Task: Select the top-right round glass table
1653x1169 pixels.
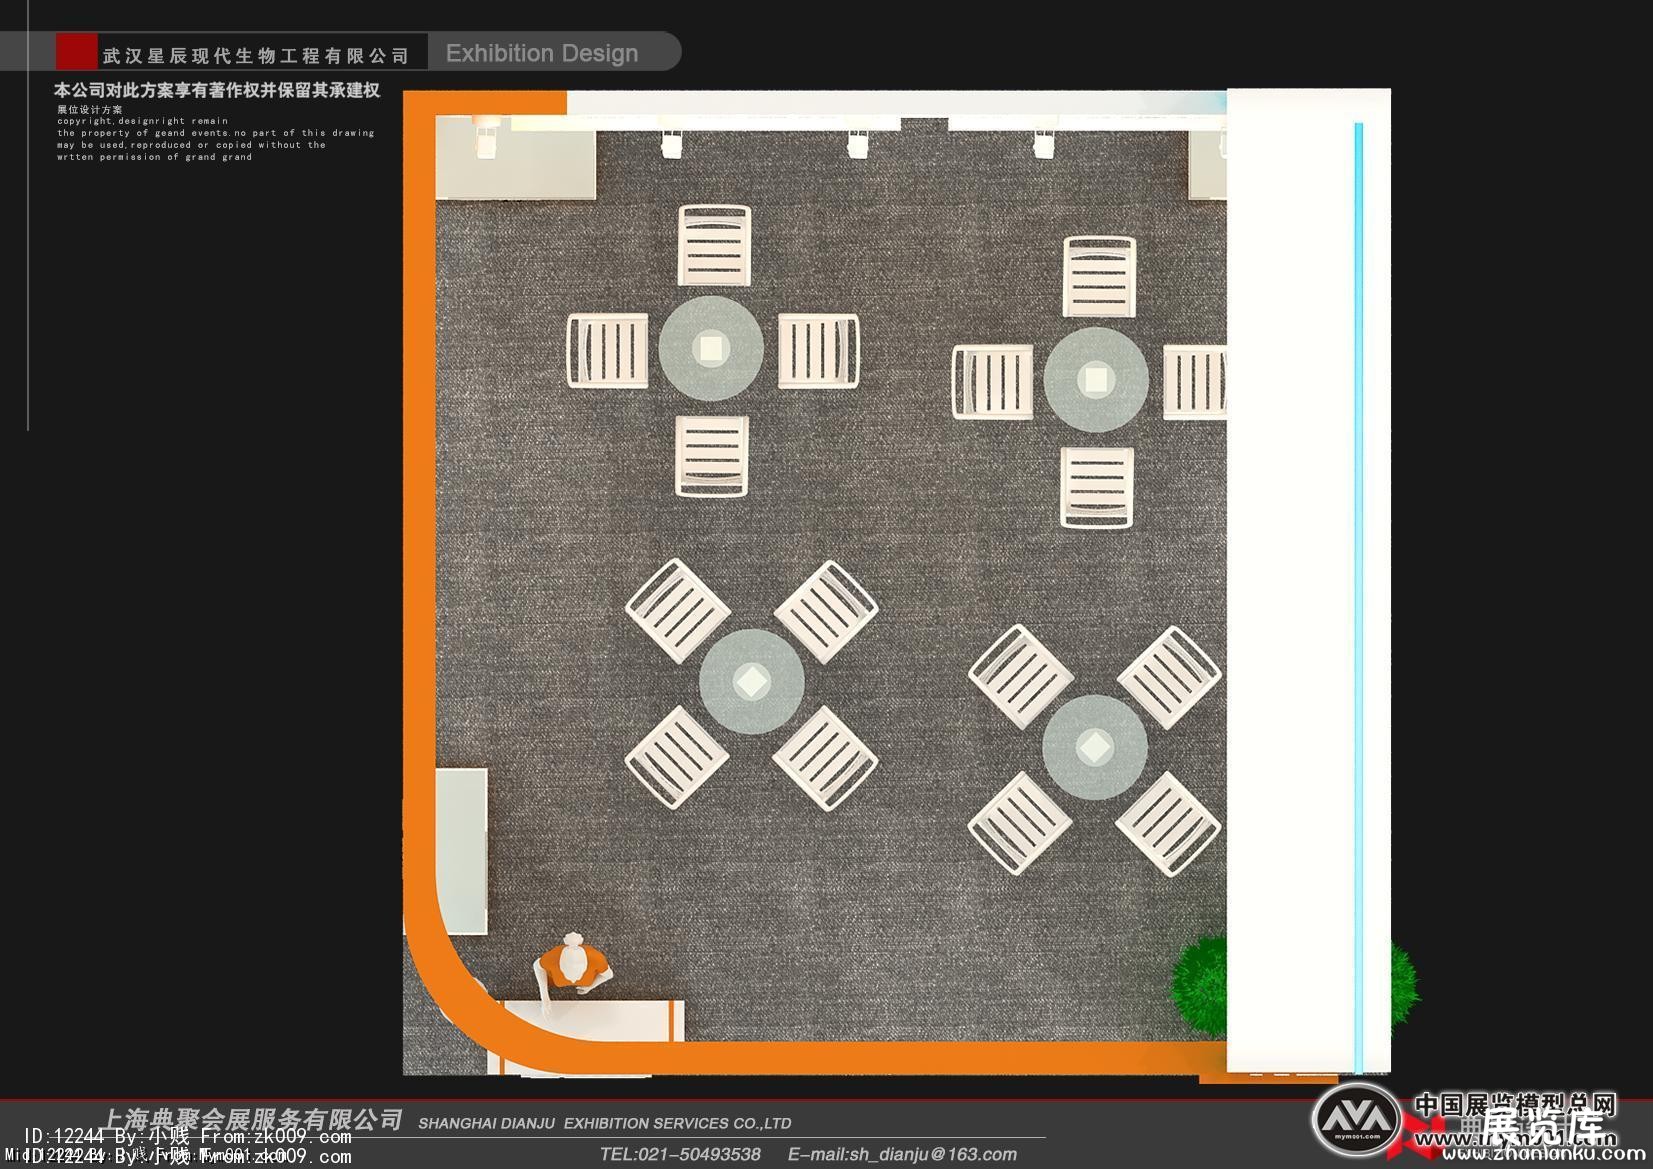Action: (1096, 379)
